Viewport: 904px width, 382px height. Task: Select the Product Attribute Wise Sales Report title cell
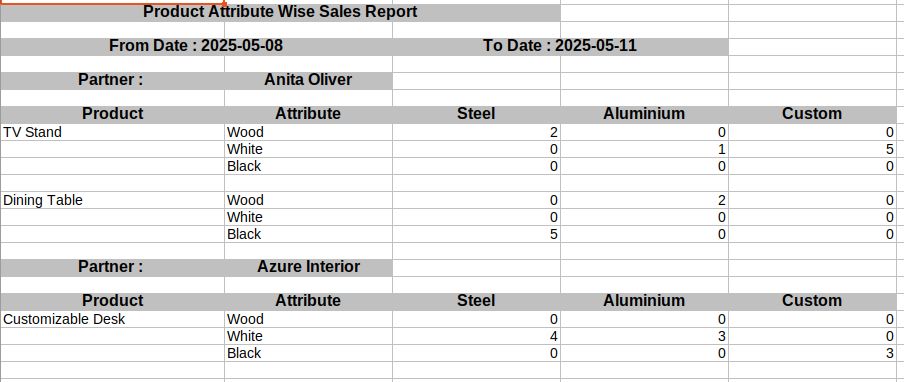tap(280, 13)
